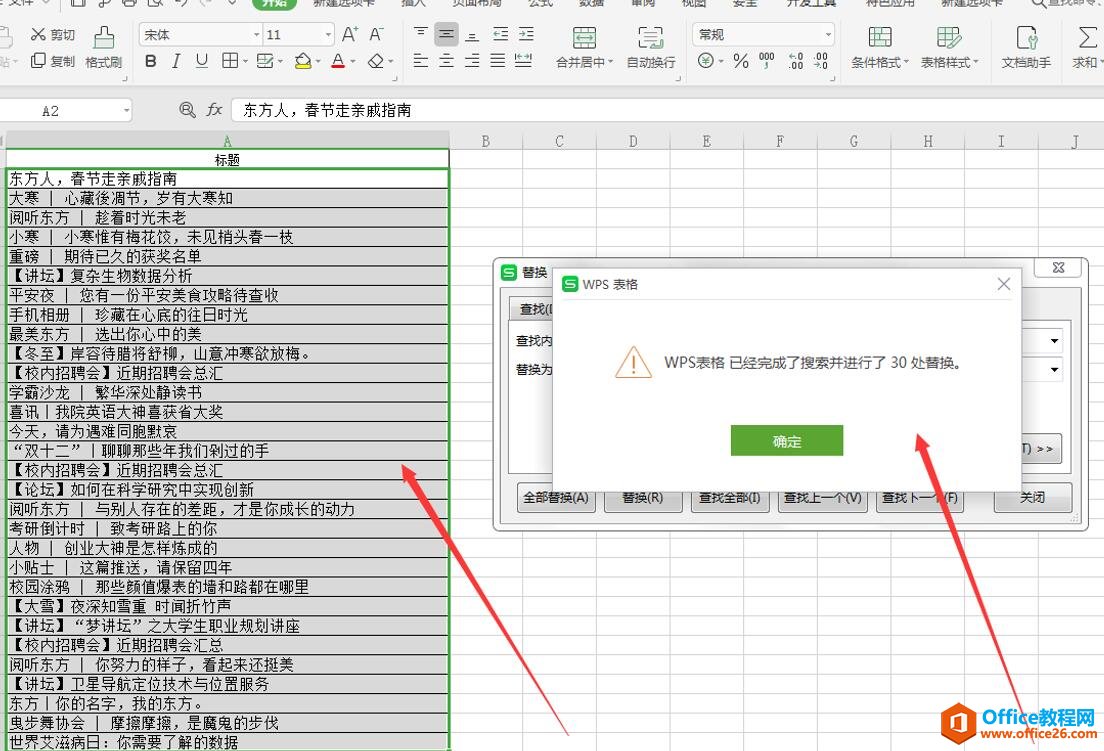Select cell '东方人，春节走亲戚指南'
This screenshot has width=1104, height=751.
227,179
